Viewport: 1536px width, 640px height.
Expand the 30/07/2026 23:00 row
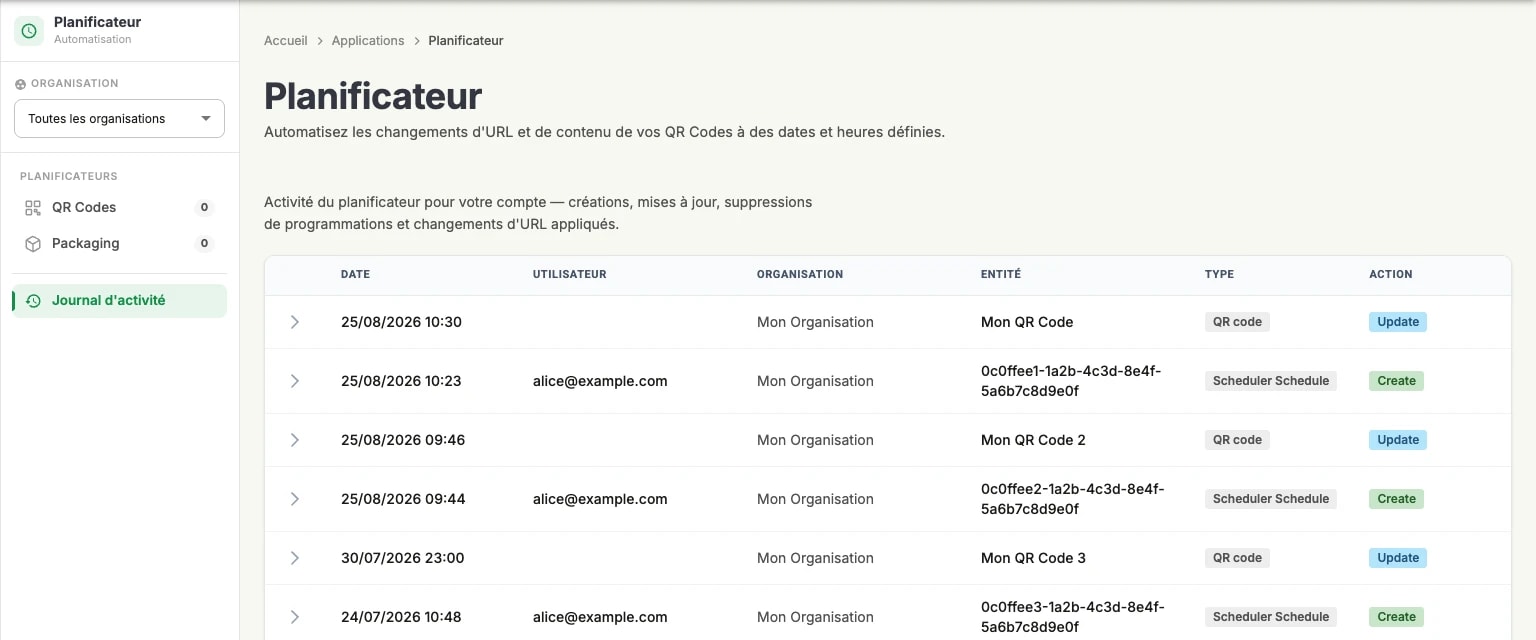point(294,558)
